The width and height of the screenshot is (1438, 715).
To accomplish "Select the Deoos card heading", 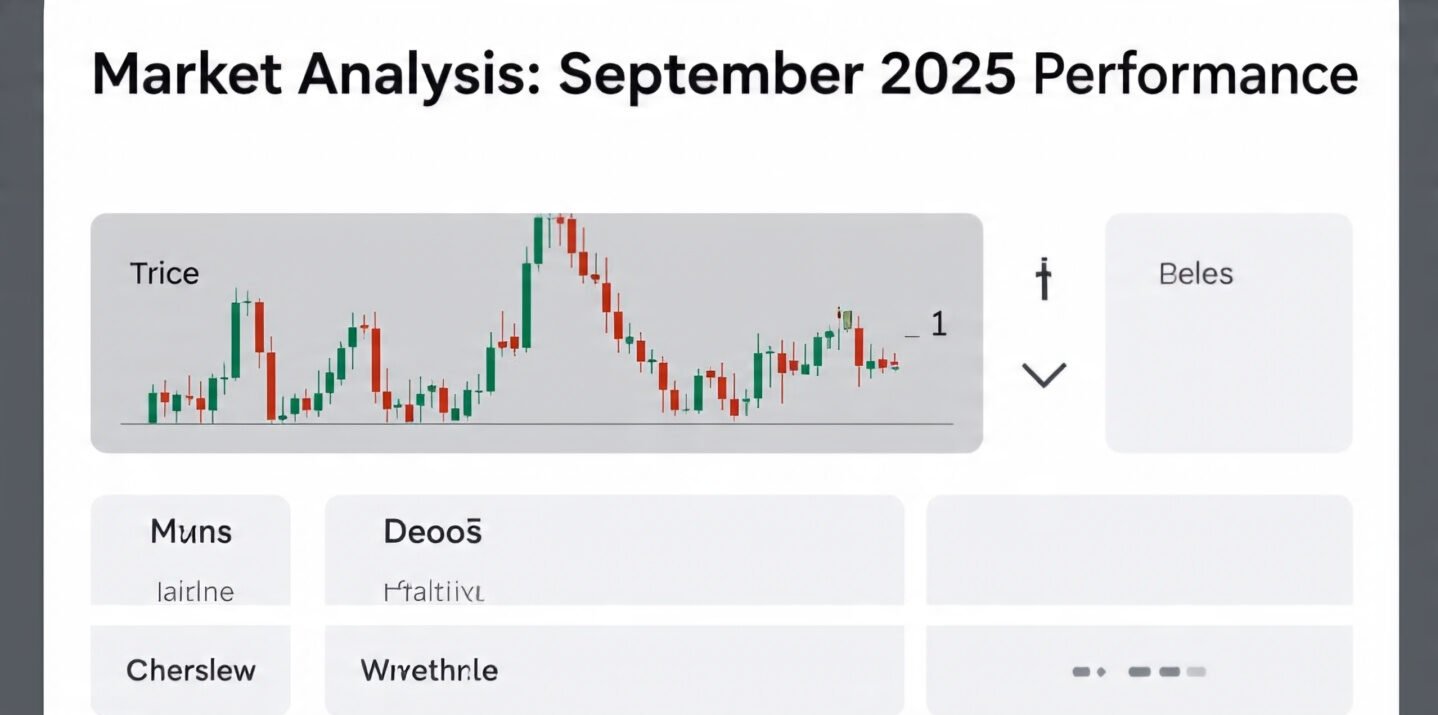I will tap(433, 531).
